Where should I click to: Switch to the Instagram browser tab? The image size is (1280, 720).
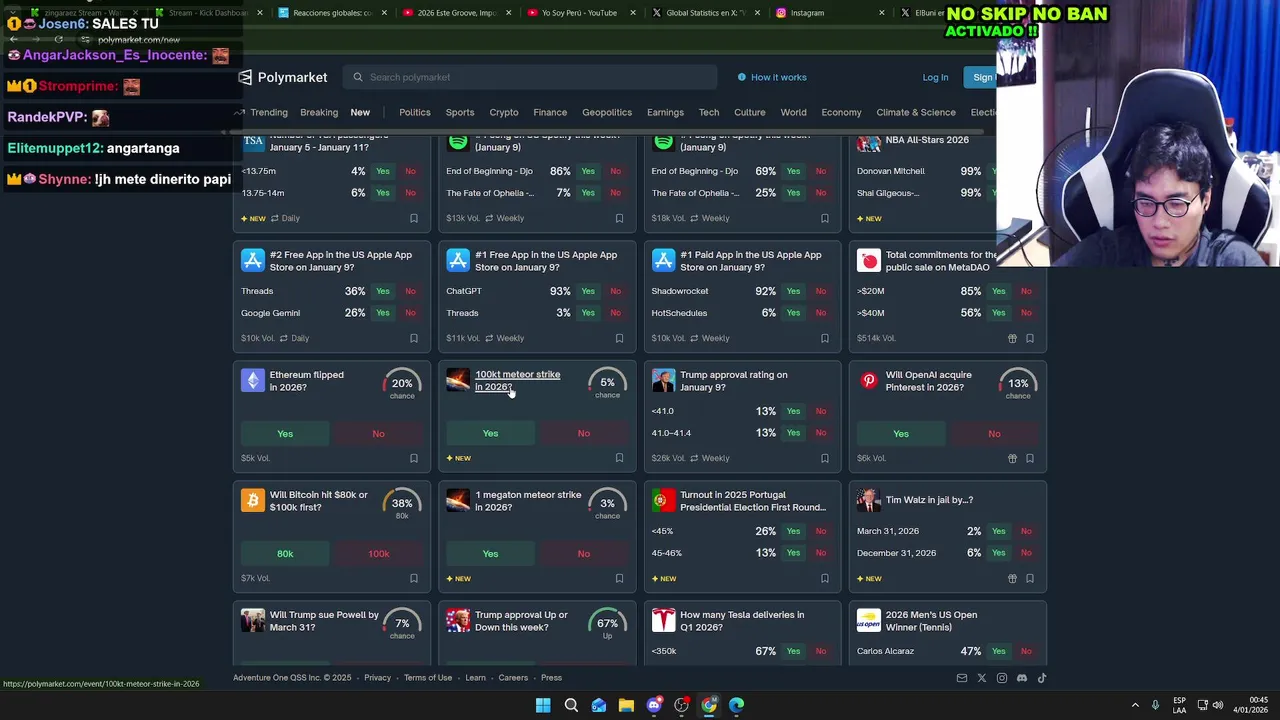pyautogui.click(x=830, y=13)
